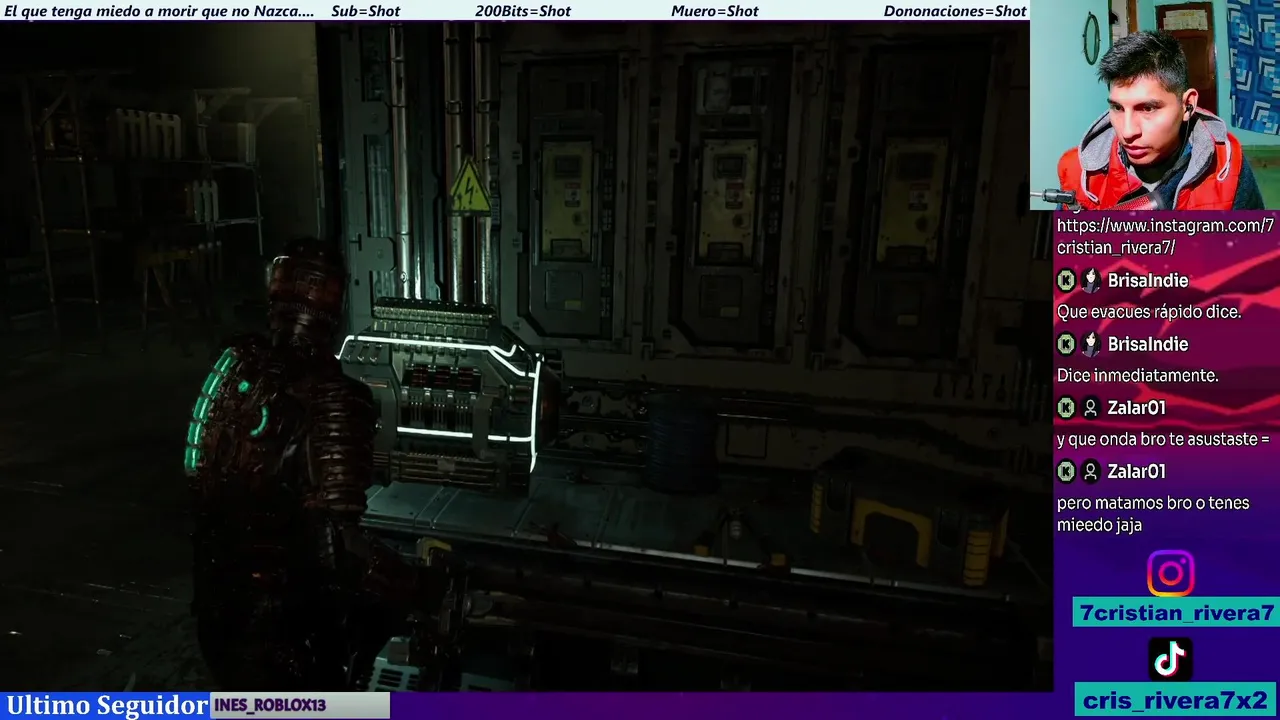The width and height of the screenshot is (1280, 720).
Task: Click 'Ultimo Seguidor' label
Action: (107, 705)
